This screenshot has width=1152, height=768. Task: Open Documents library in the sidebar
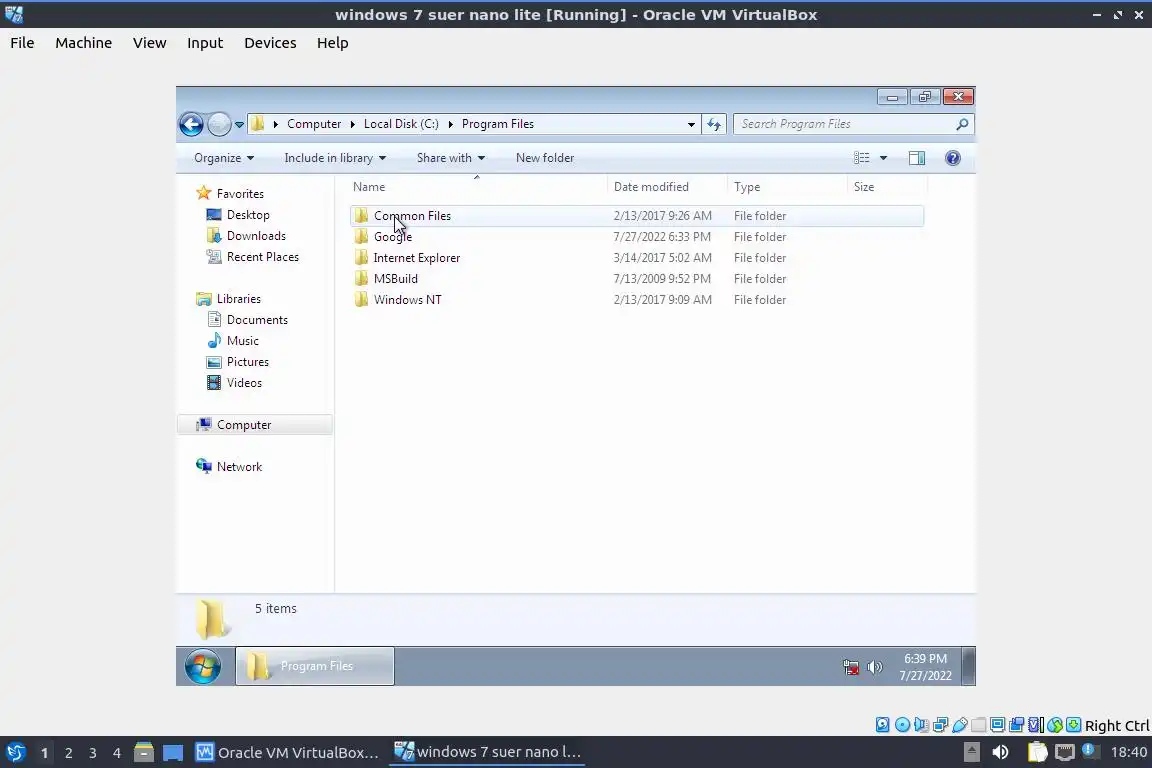coord(256,320)
